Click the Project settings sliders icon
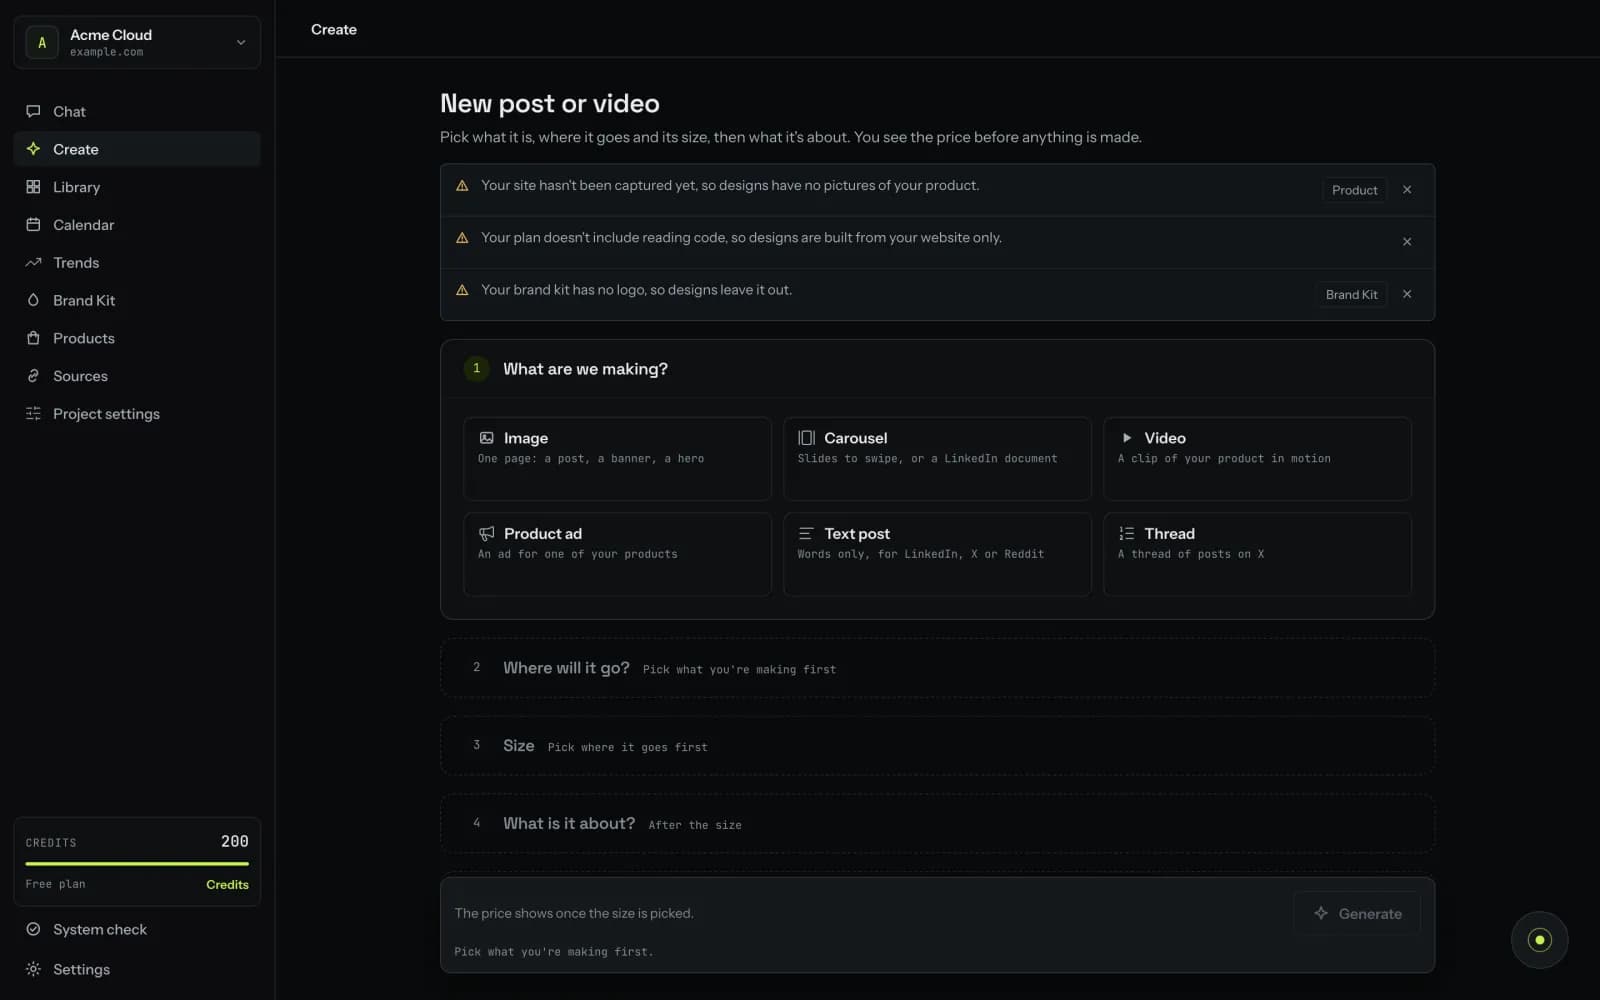Image resolution: width=1600 pixels, height=1000 pixels. (33, 414)
